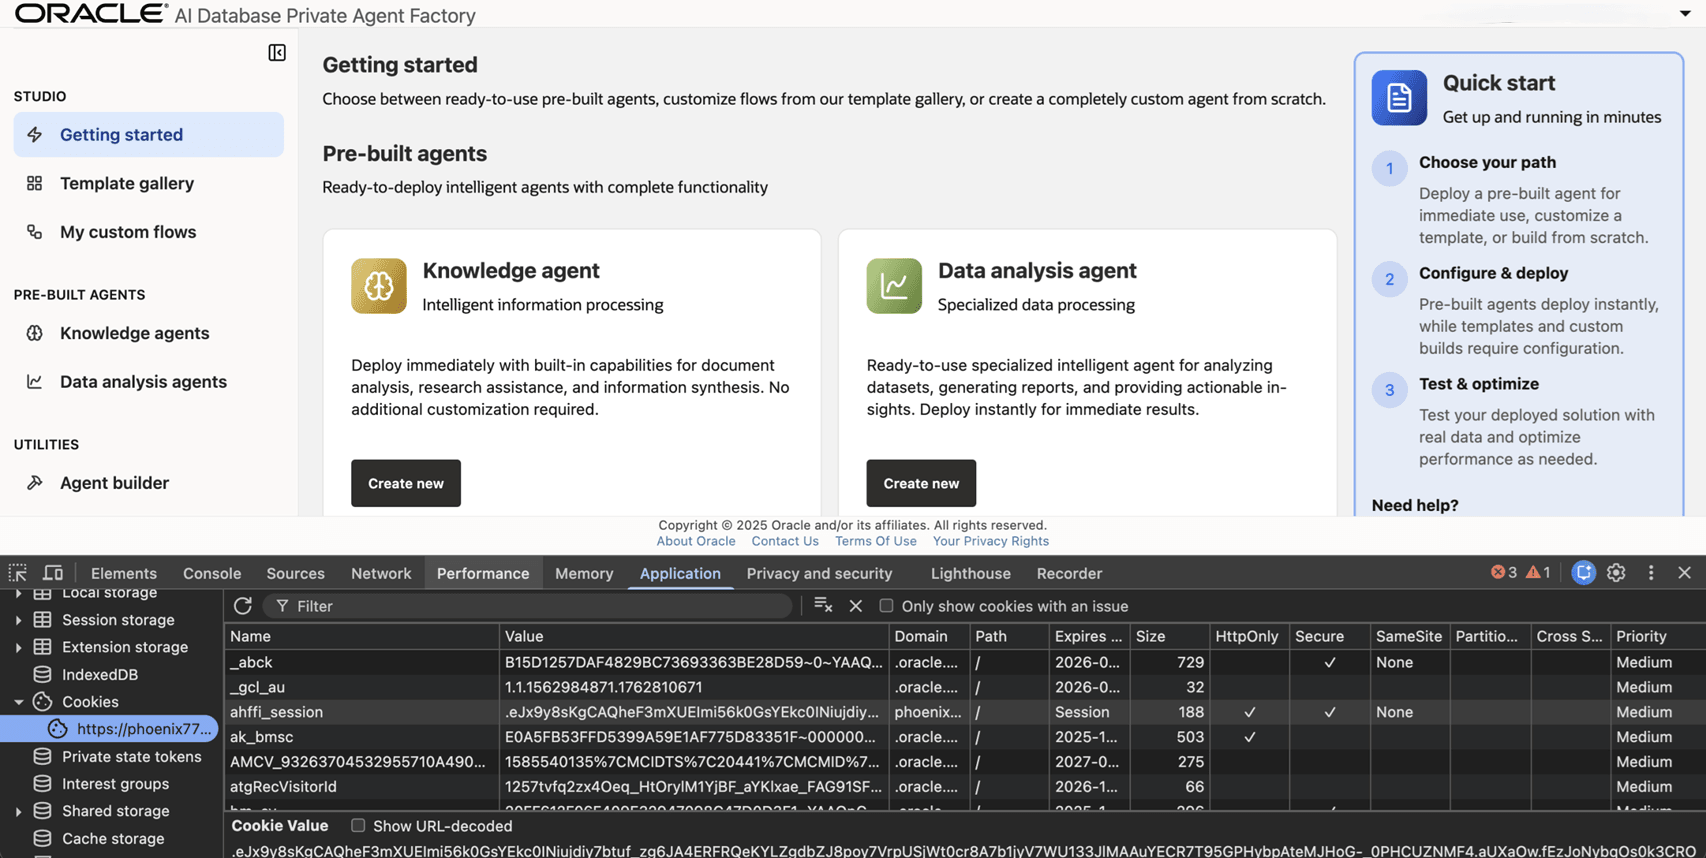The image size is (1706, 858).
Task: Switch to the Network tab
Action: point(381,573)
